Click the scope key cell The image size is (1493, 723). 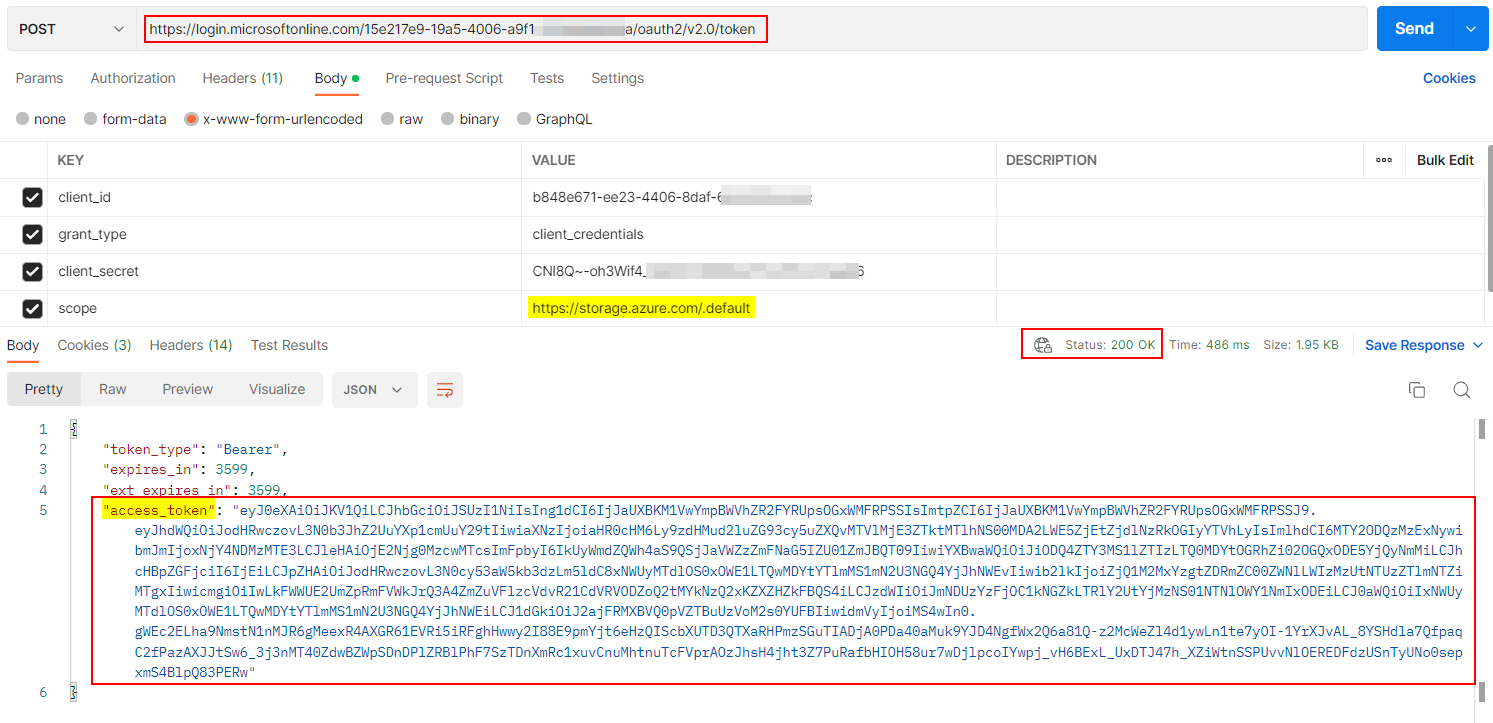[284, 308]
